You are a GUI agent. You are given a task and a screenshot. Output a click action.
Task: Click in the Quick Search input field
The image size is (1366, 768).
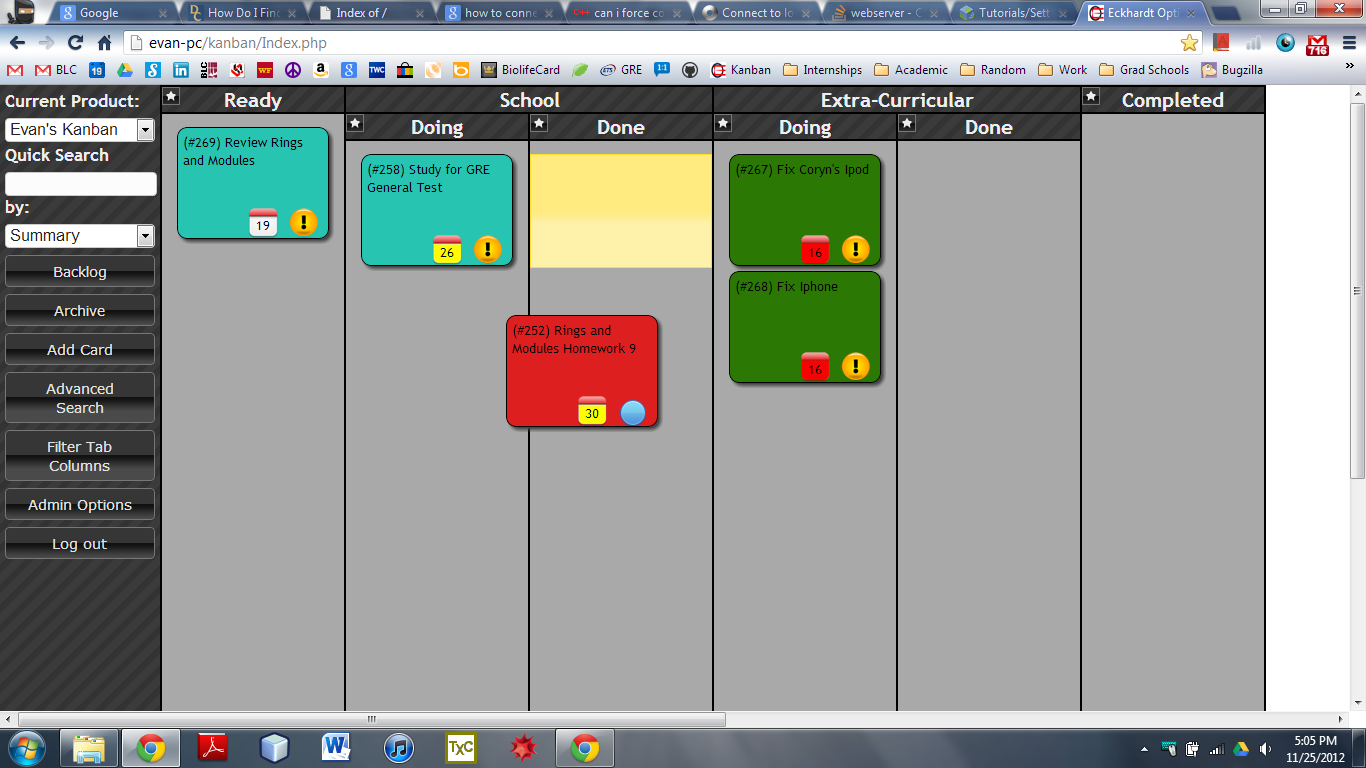click(x=81, y=184)
